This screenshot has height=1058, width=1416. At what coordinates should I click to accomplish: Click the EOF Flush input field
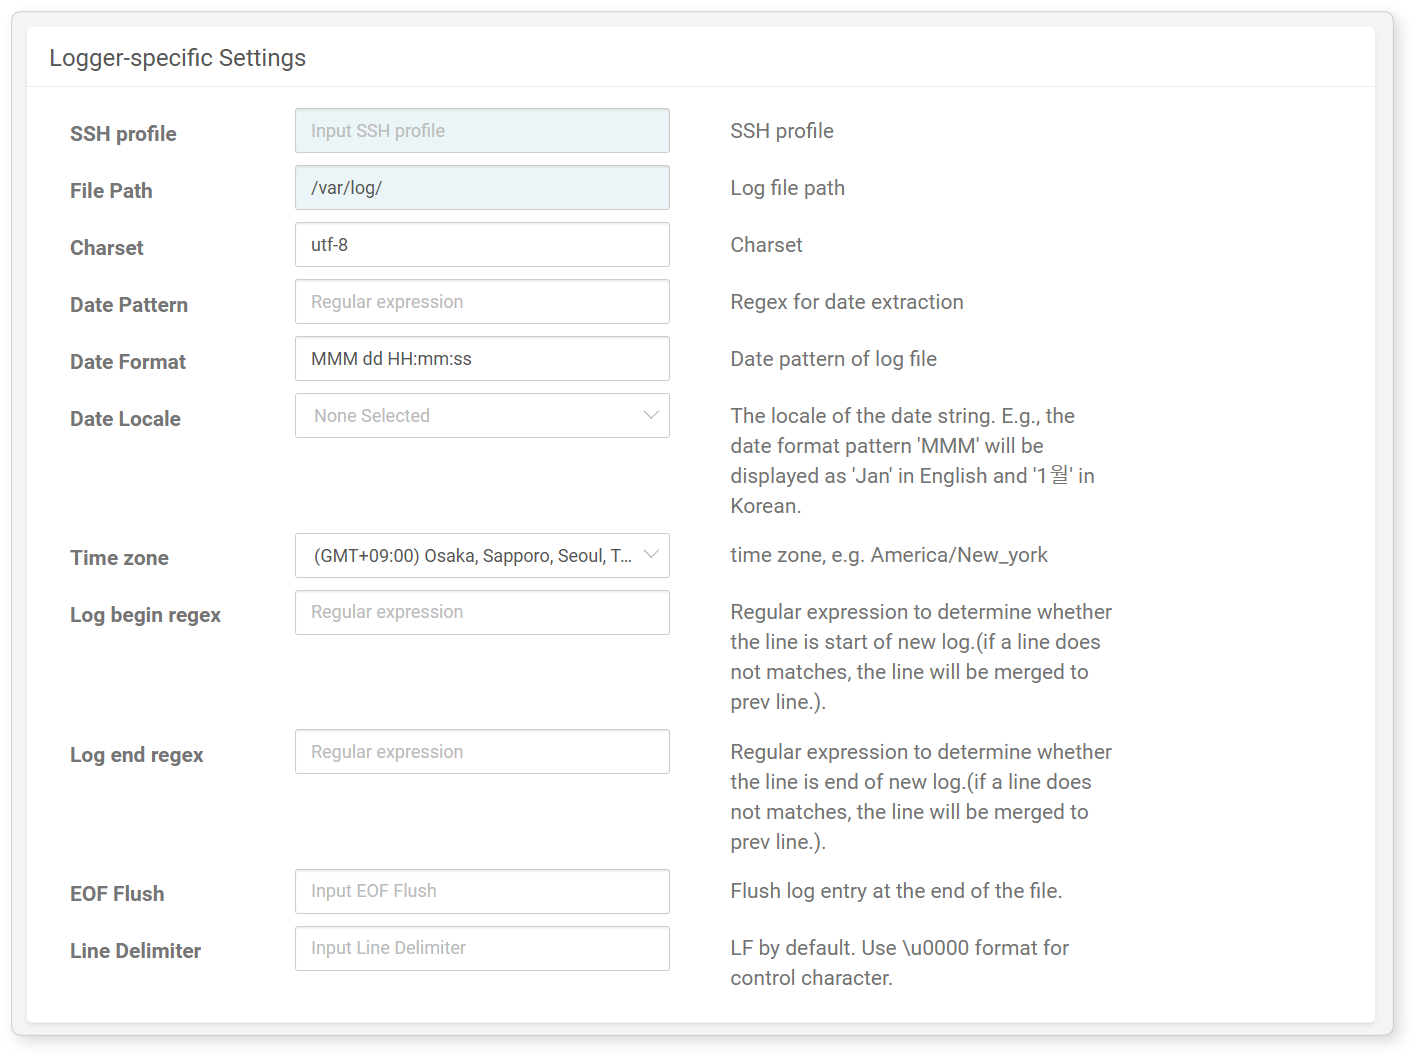click(x=482, y=891)
